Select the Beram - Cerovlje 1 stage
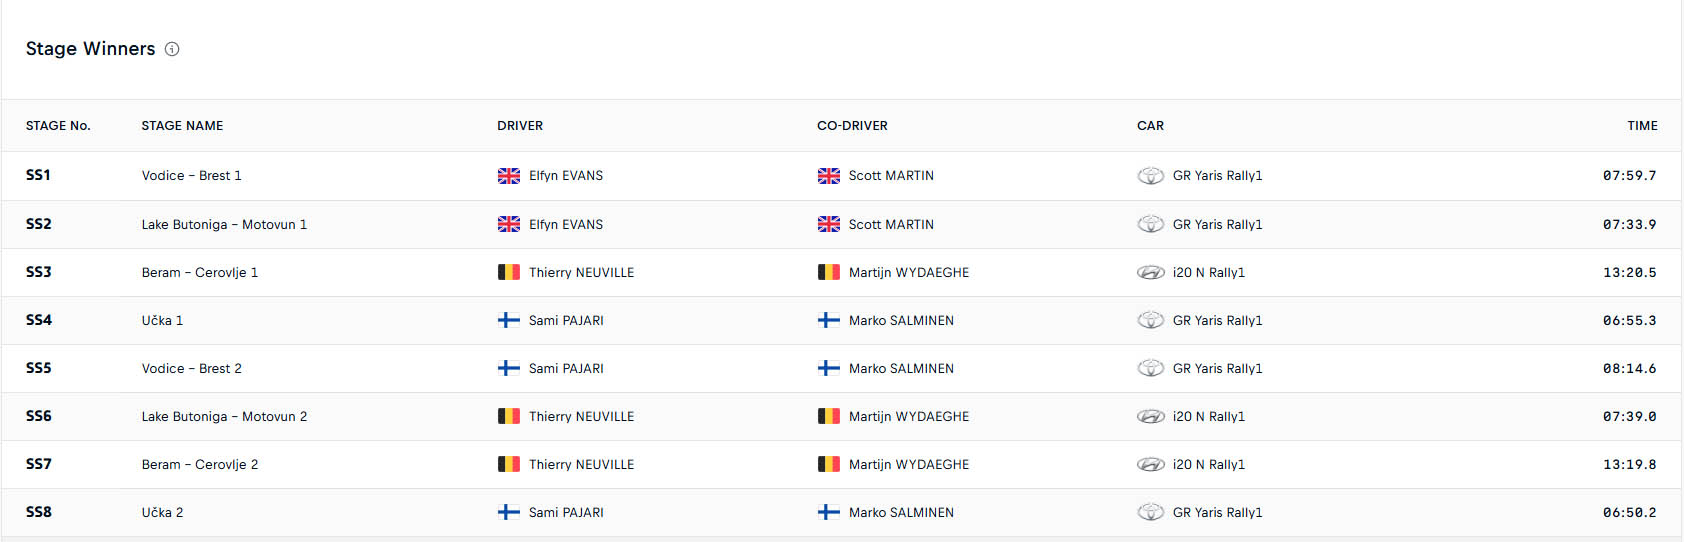The image size is (1684, 542). tap(200, 272)
